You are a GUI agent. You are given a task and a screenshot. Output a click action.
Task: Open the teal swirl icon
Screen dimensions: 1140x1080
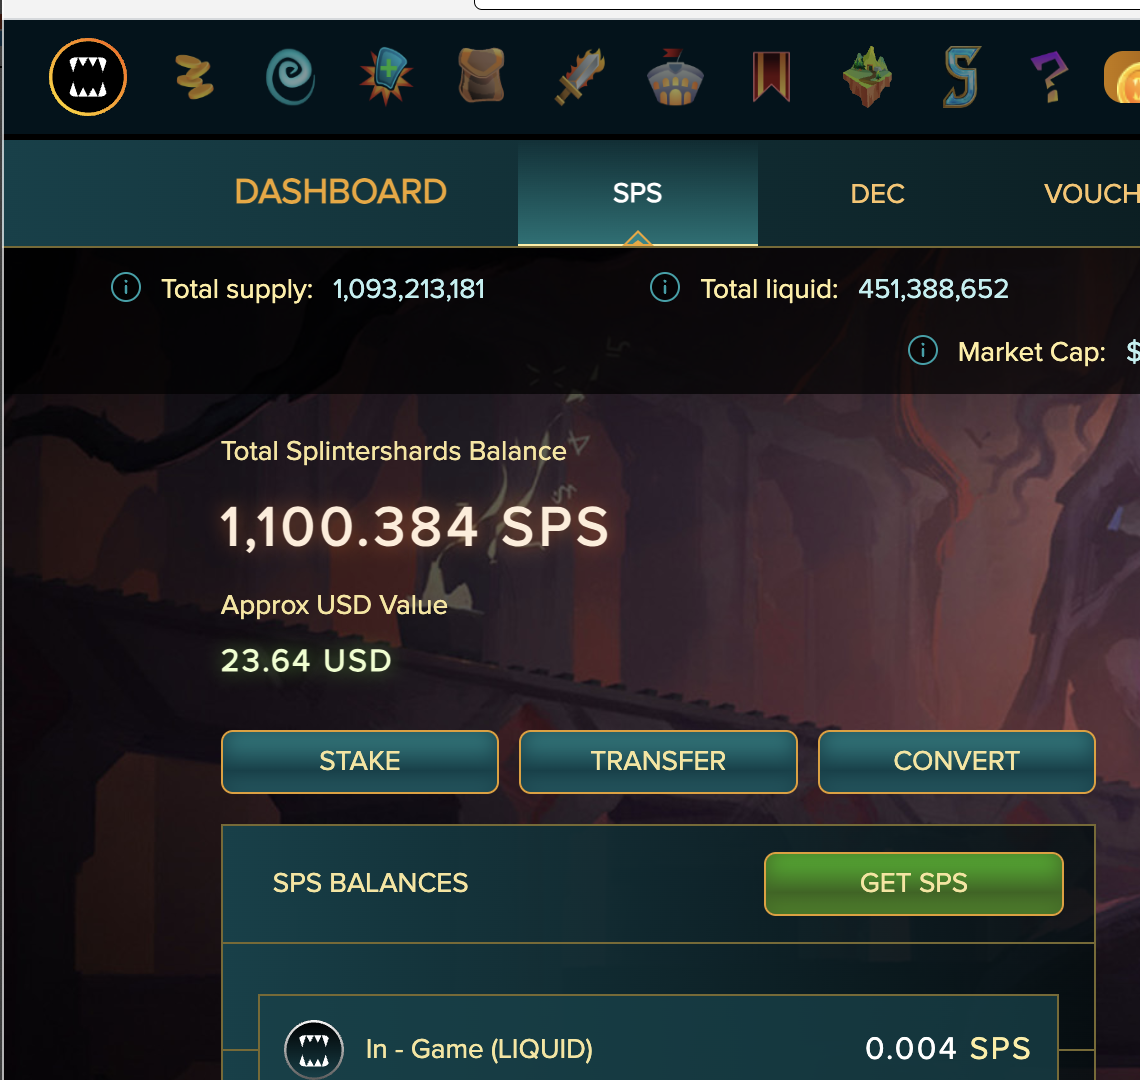tap(290, 77)
